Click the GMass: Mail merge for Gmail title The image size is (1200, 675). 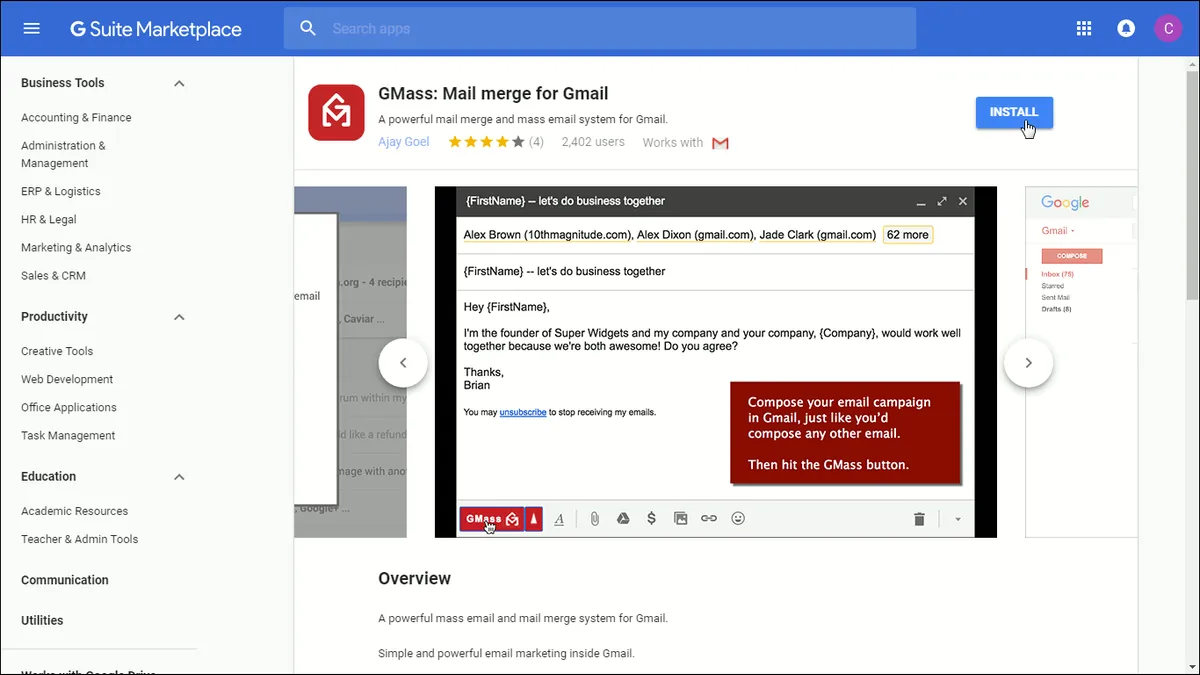pos(493,94)
